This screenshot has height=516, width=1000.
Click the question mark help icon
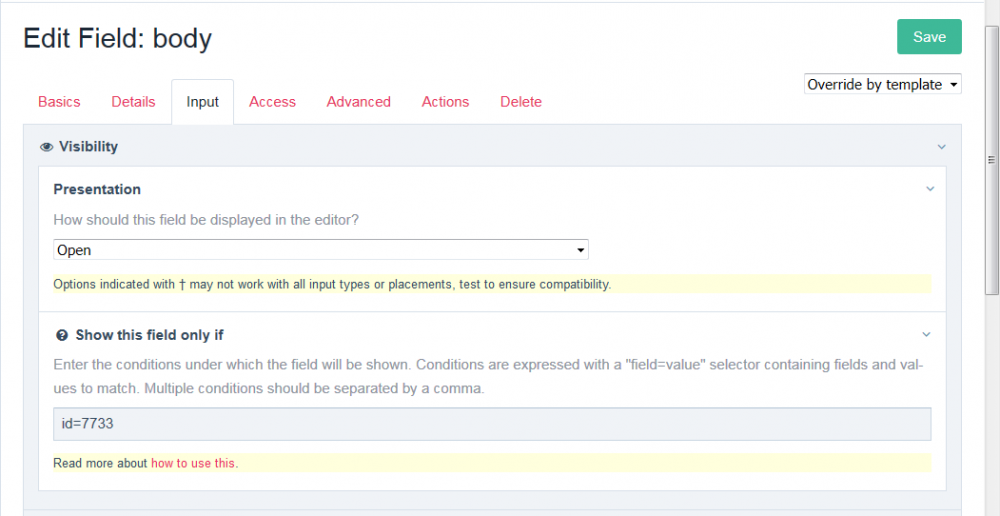pos(62,335)
